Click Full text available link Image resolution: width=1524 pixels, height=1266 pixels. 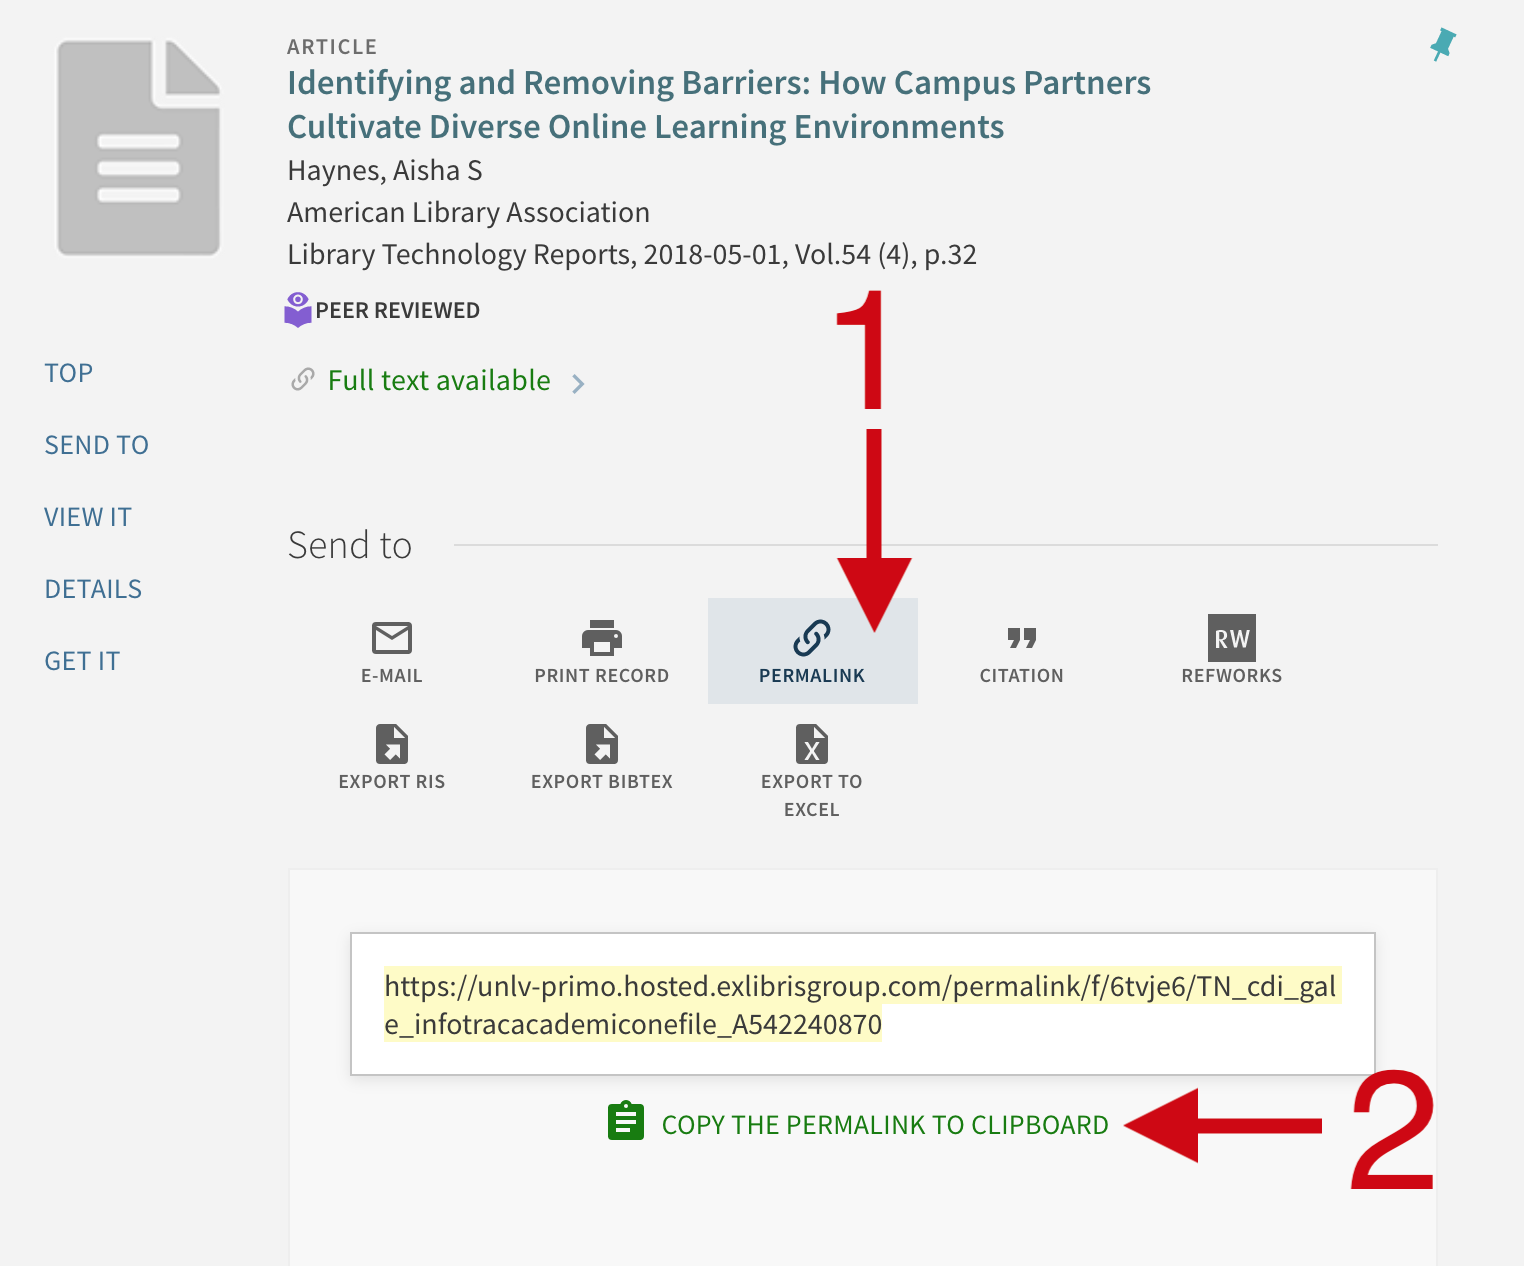(439, 381)
